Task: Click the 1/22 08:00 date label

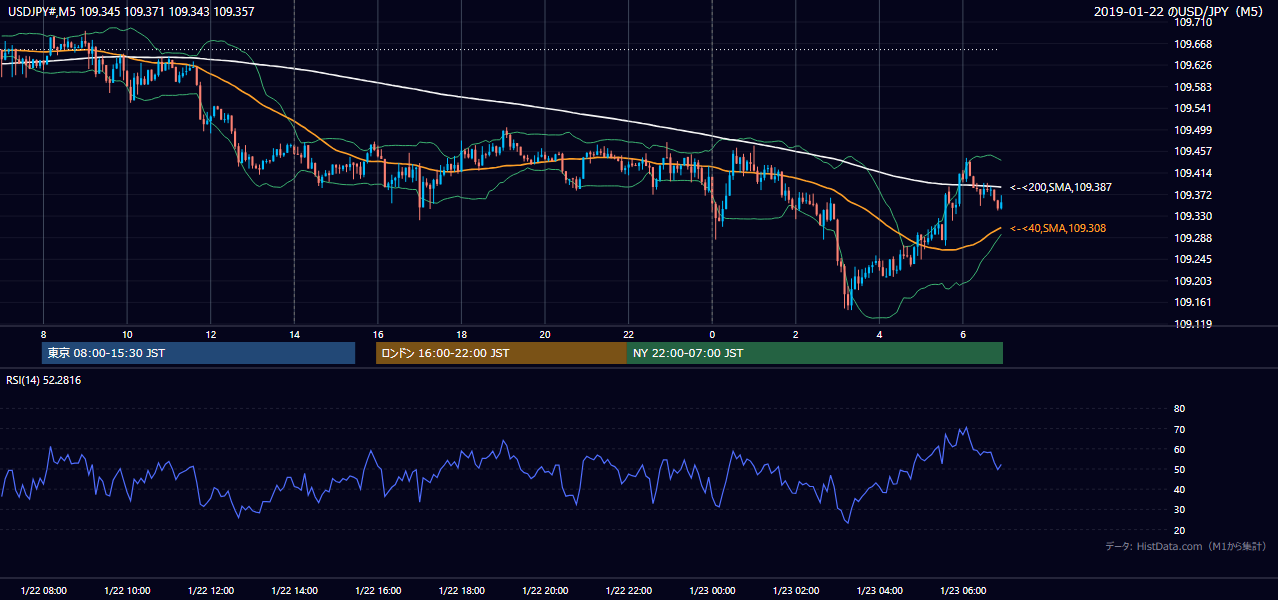Action: [x=43, y=590]
